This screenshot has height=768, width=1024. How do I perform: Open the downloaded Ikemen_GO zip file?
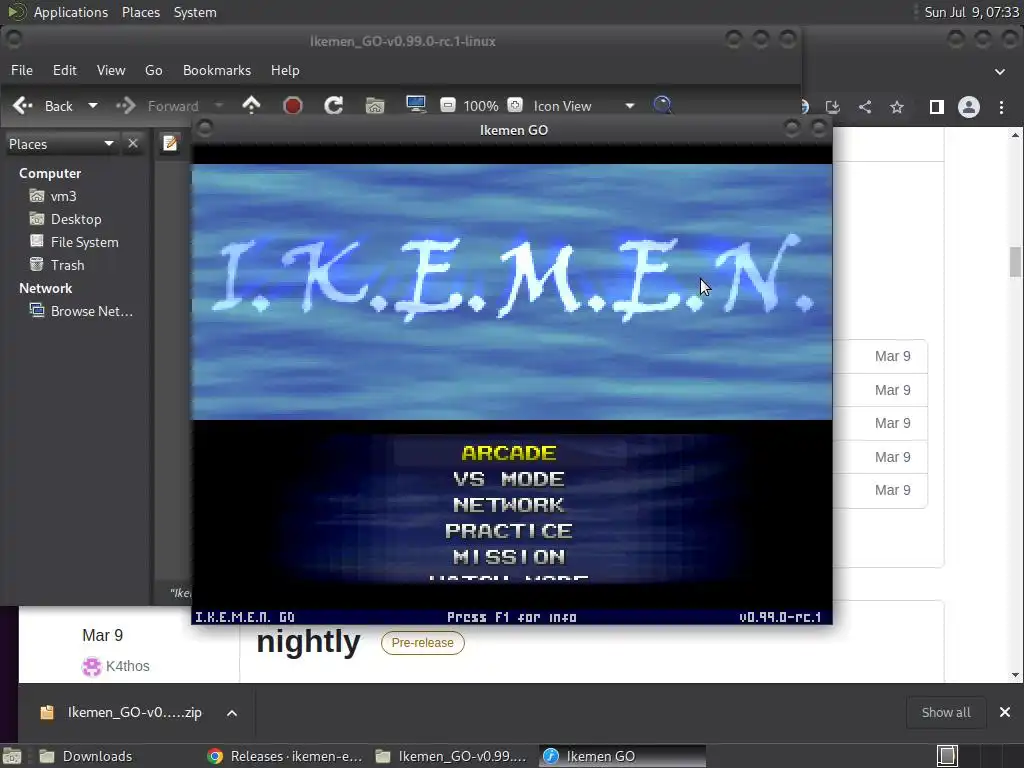click(121, 712)
